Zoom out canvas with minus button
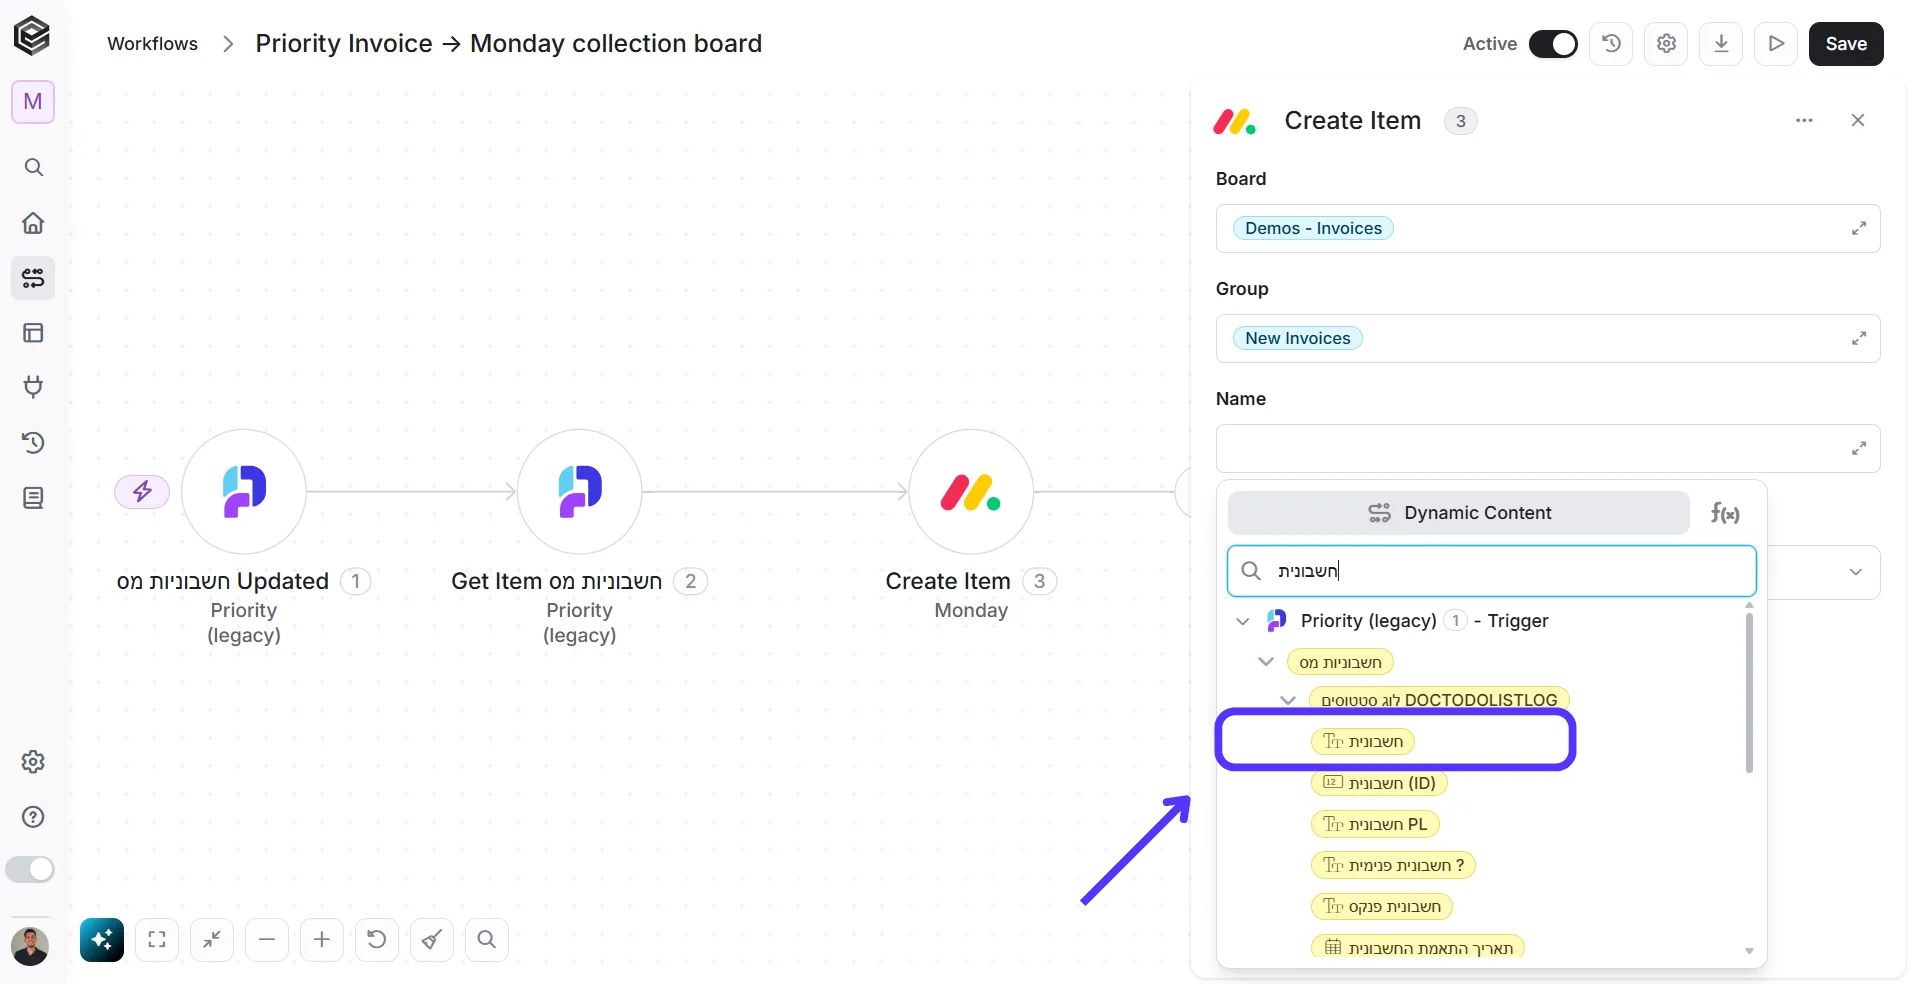The height and width of the screenshot is (984, 1915). [x=267, y=940]
